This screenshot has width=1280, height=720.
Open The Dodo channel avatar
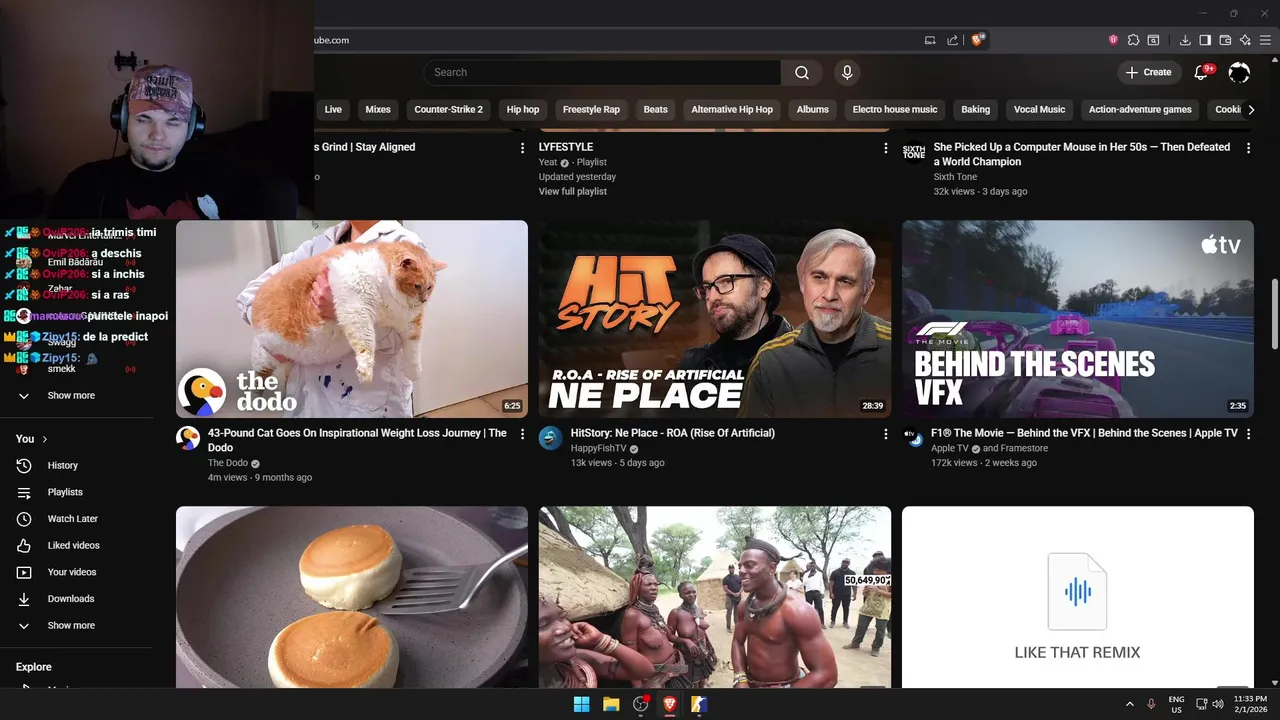click(x=188, y=438)
